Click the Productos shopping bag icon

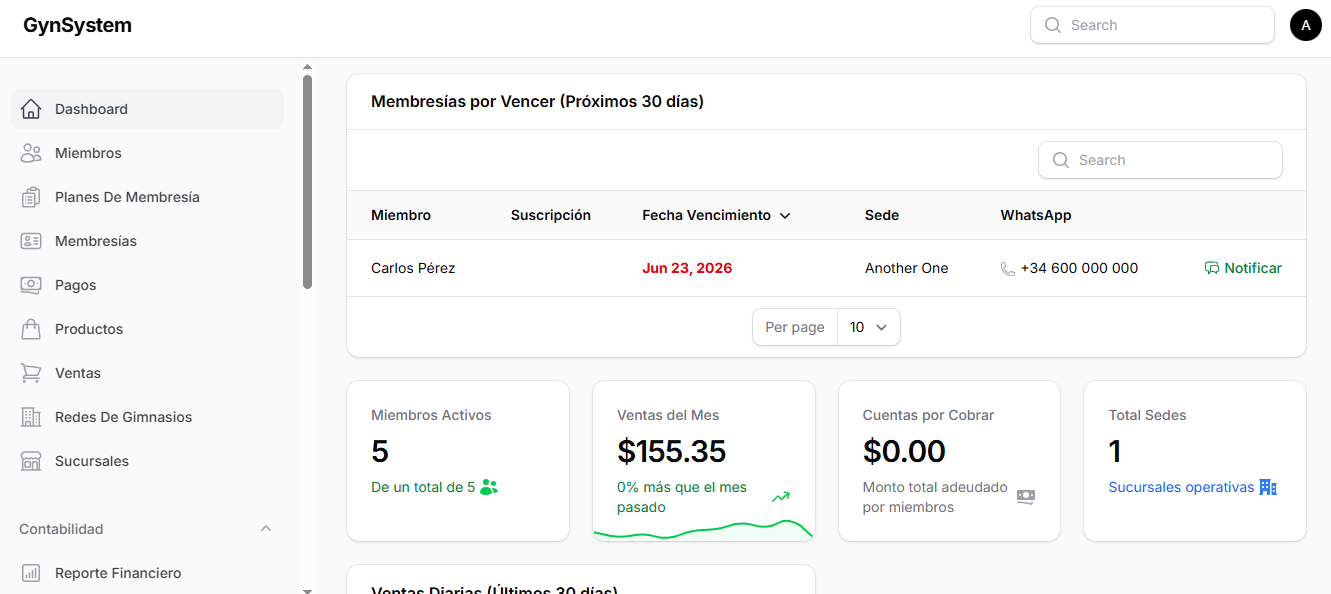coord(31,329)
